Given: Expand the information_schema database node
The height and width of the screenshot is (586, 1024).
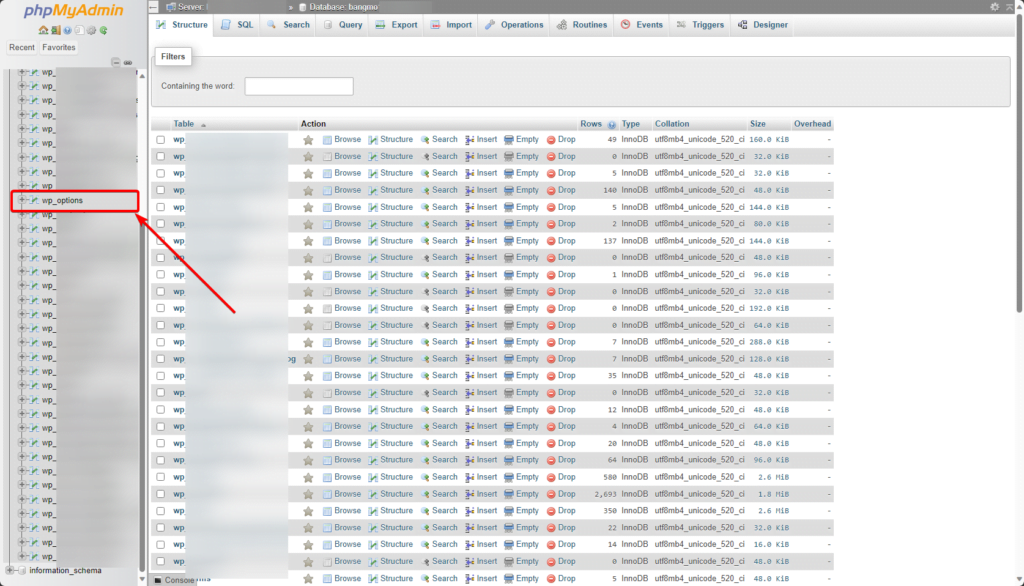Looking at the screenshot, I should (x=11, y=570).
